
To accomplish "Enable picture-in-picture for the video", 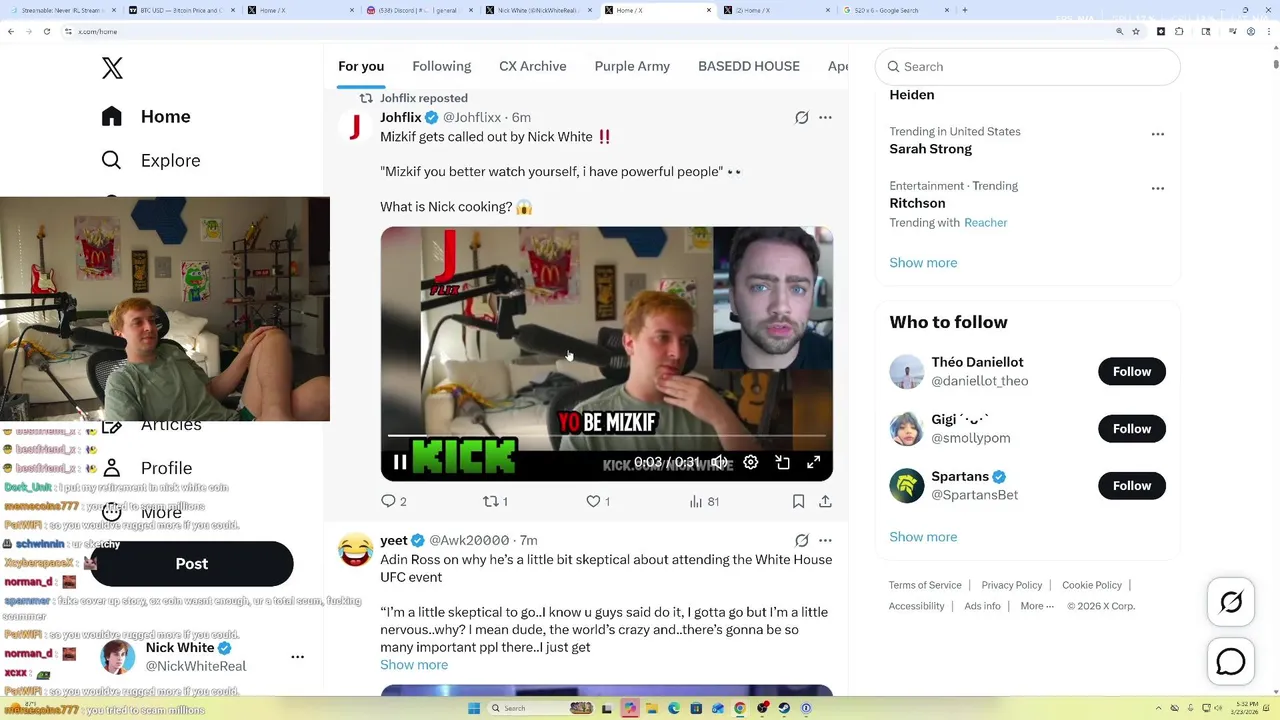I will point(782,462).
